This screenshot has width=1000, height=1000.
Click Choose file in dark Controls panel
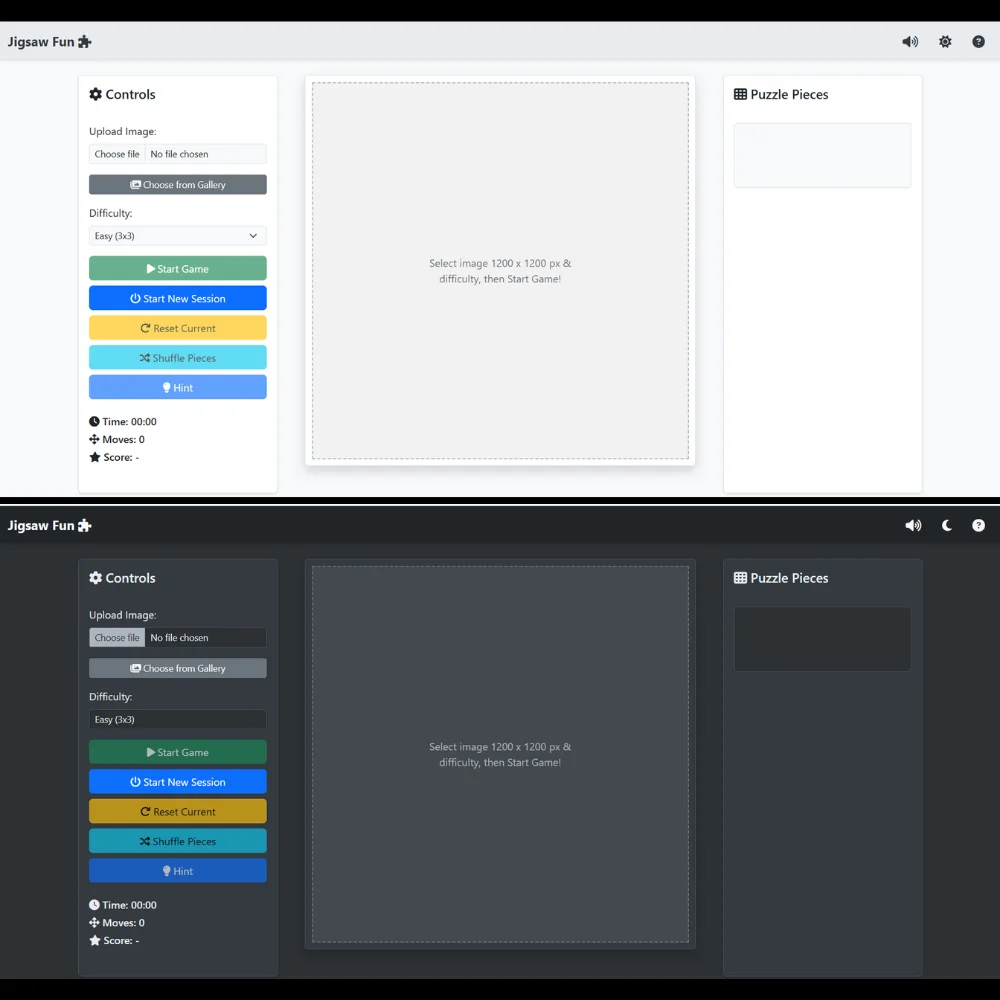coord(117,637)
